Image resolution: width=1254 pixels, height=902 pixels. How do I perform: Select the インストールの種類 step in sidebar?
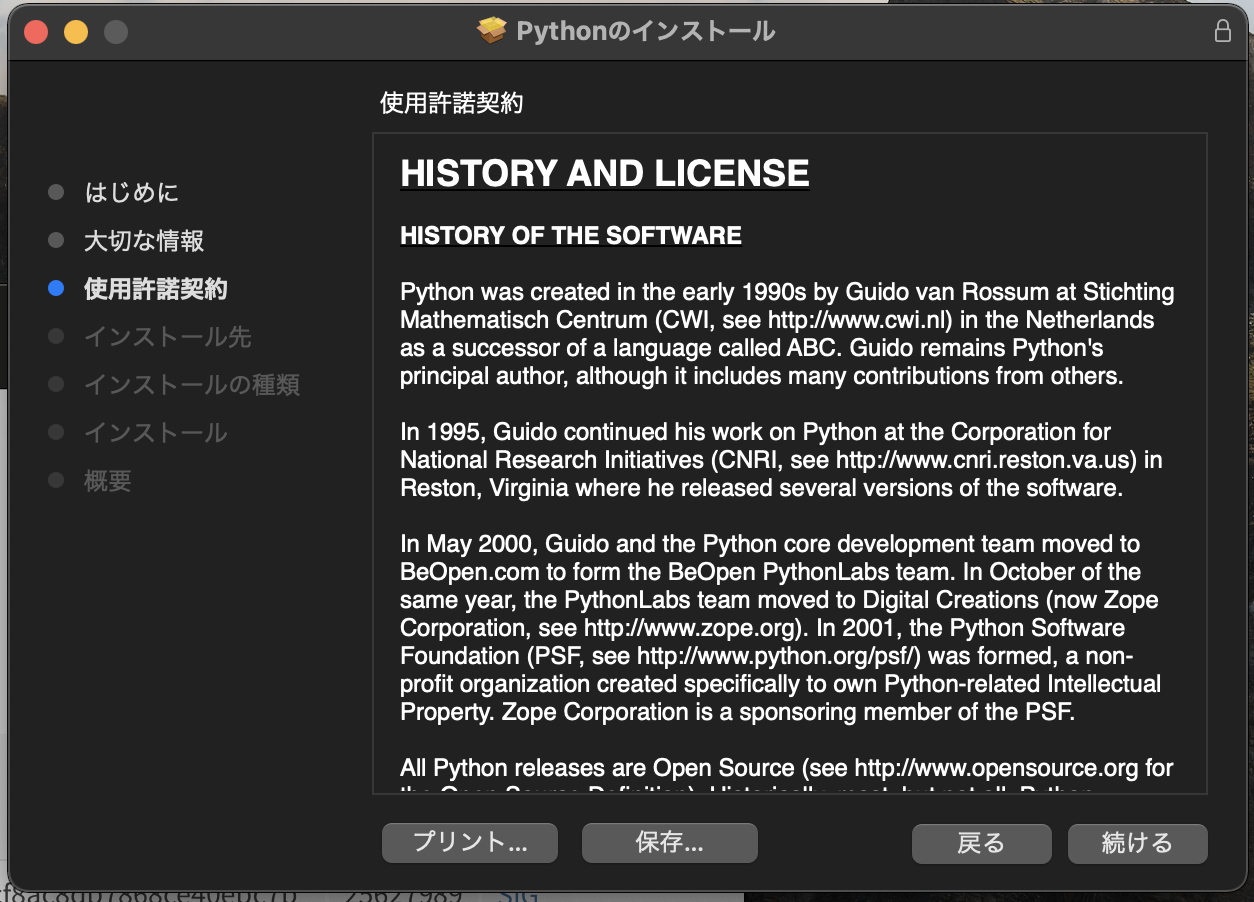coord(192,384)
